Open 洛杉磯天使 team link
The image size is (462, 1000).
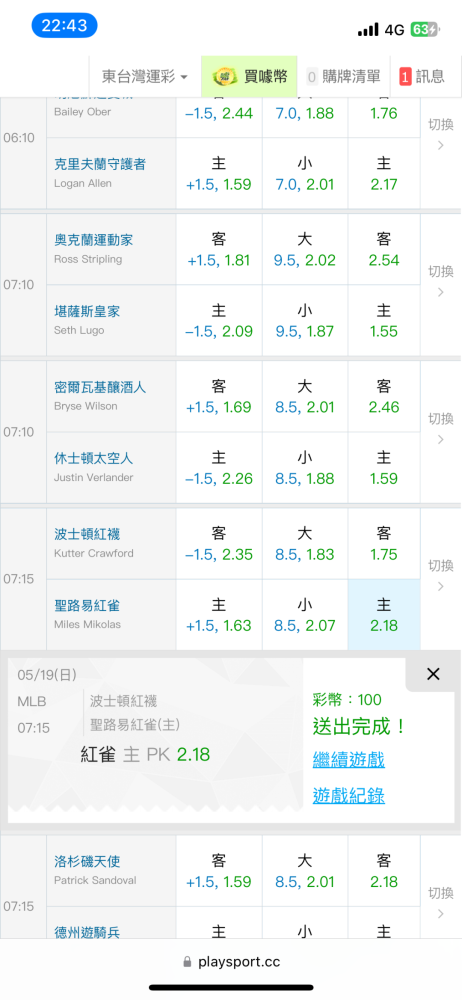point(86,862)
